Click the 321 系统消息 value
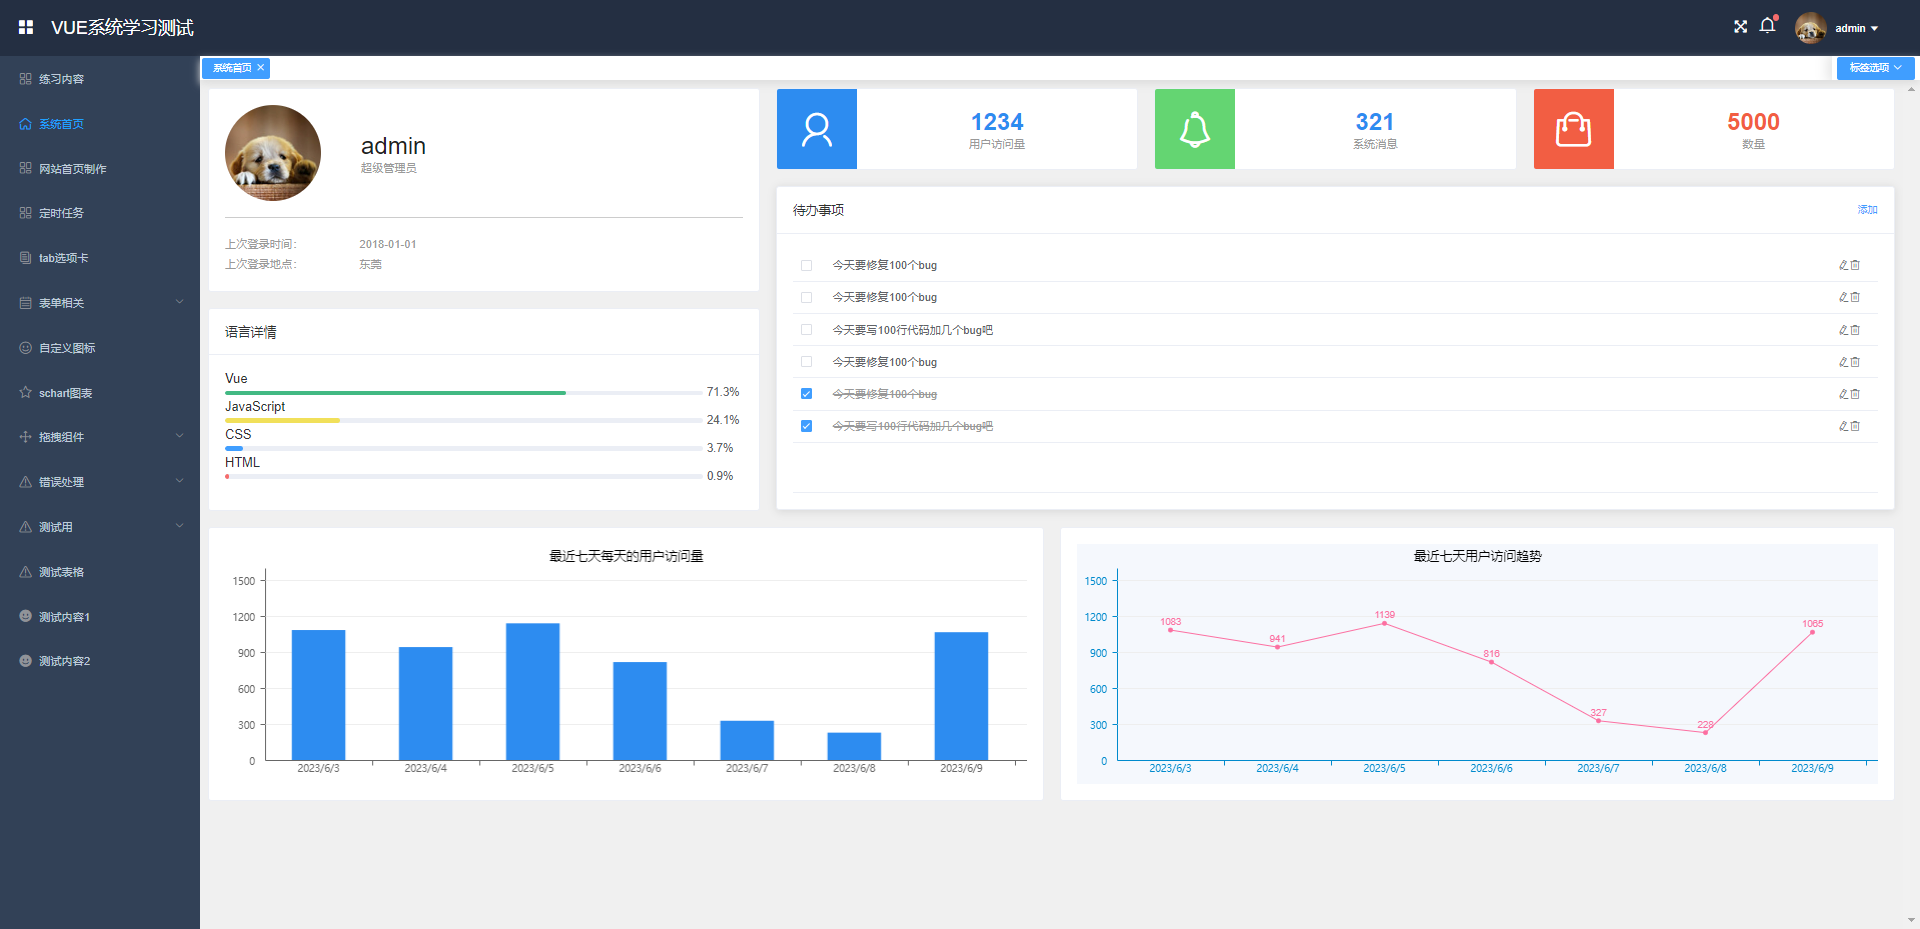Screen dimensions: 1920x929 click(x=1375, y=122)
